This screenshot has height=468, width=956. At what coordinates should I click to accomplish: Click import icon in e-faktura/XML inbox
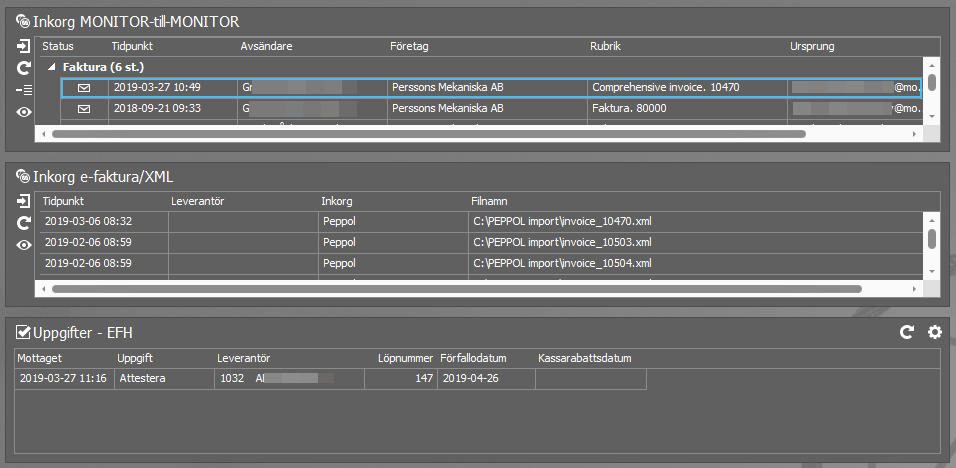[x=25, y=201]
